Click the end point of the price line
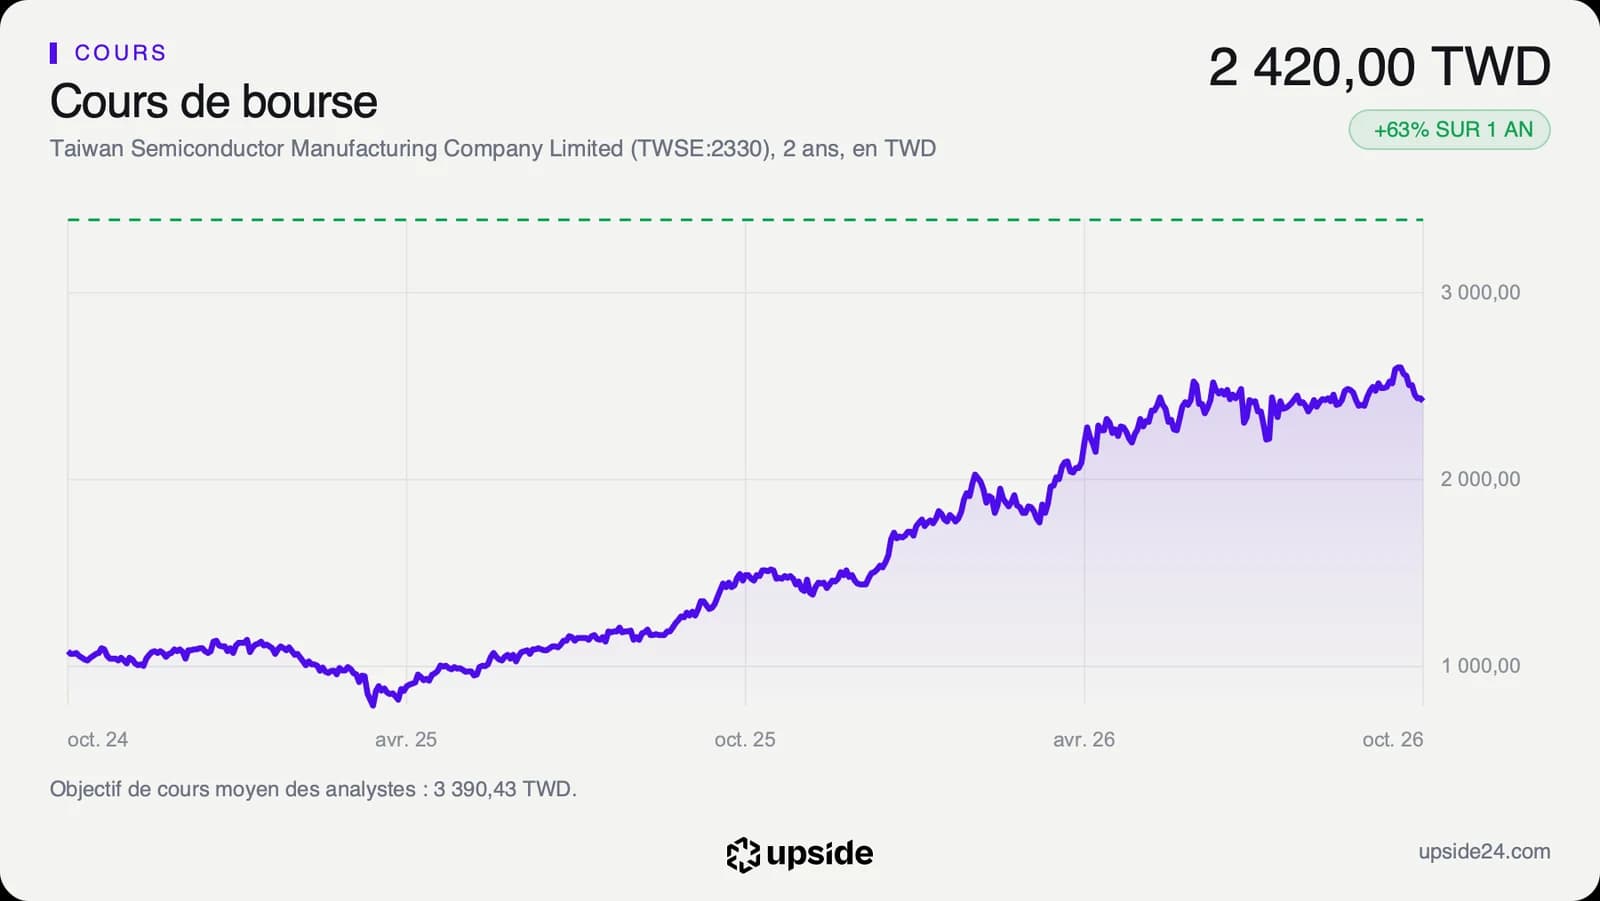1600x901 pixels. (1421, 399)
